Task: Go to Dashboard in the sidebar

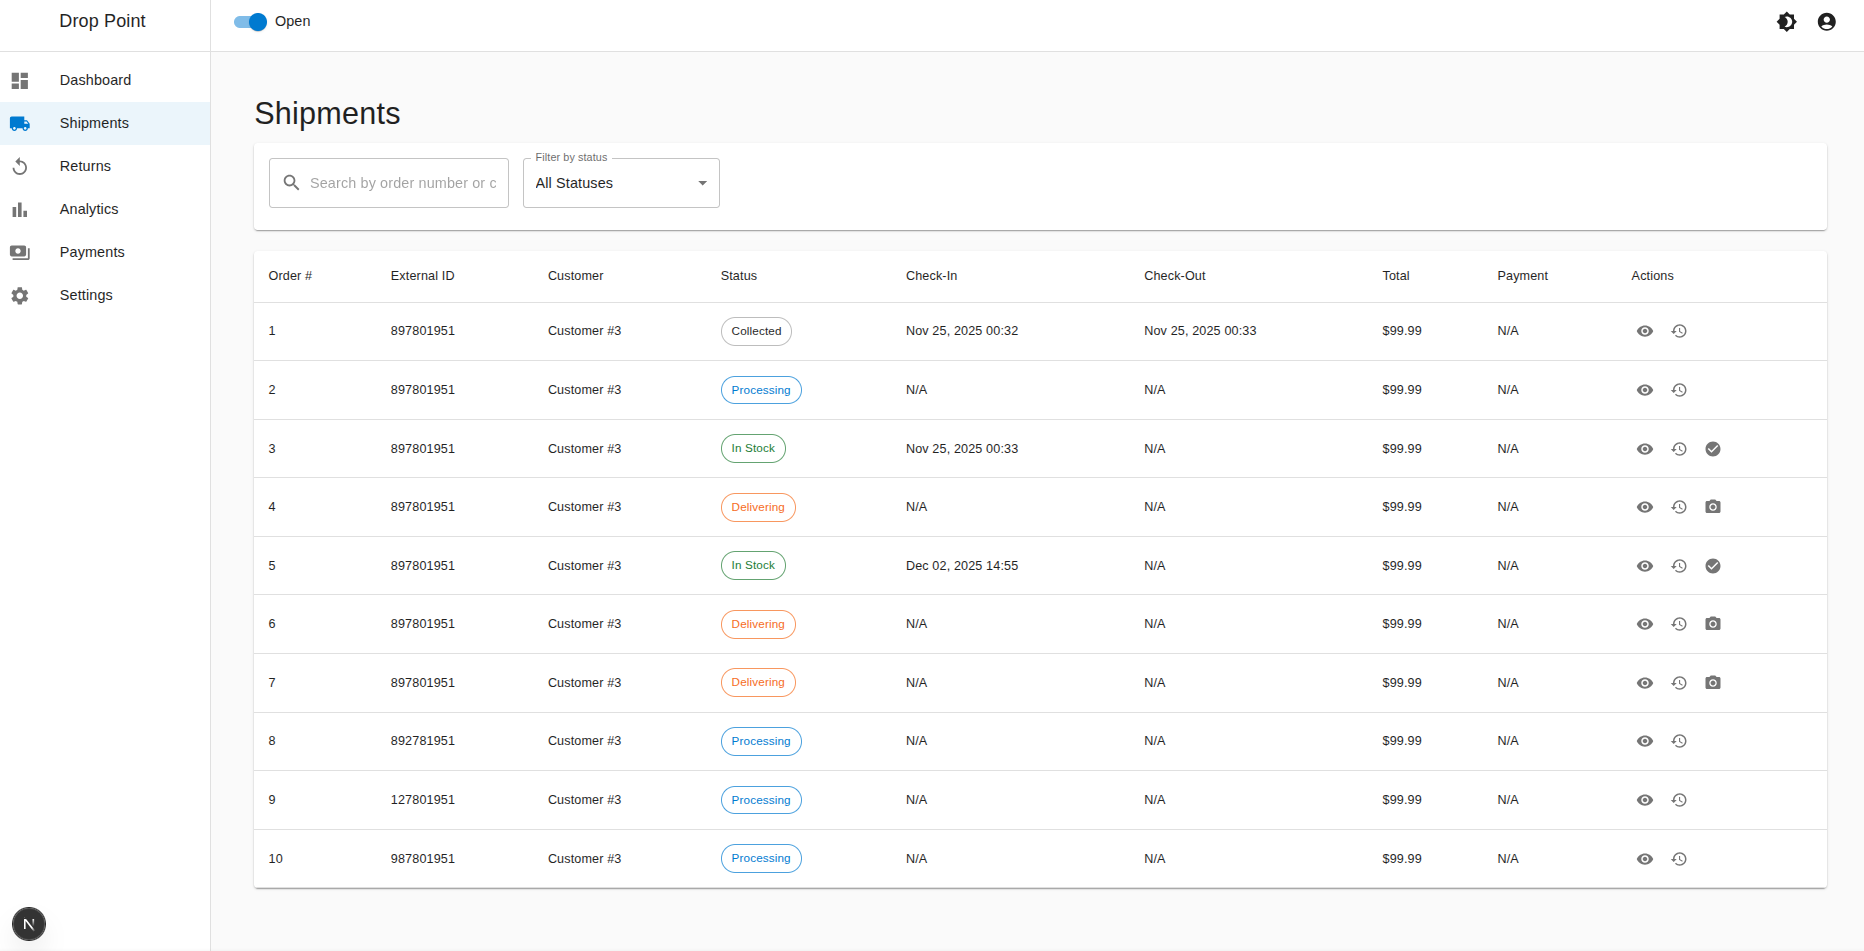Action: click(x=95, y=80)
